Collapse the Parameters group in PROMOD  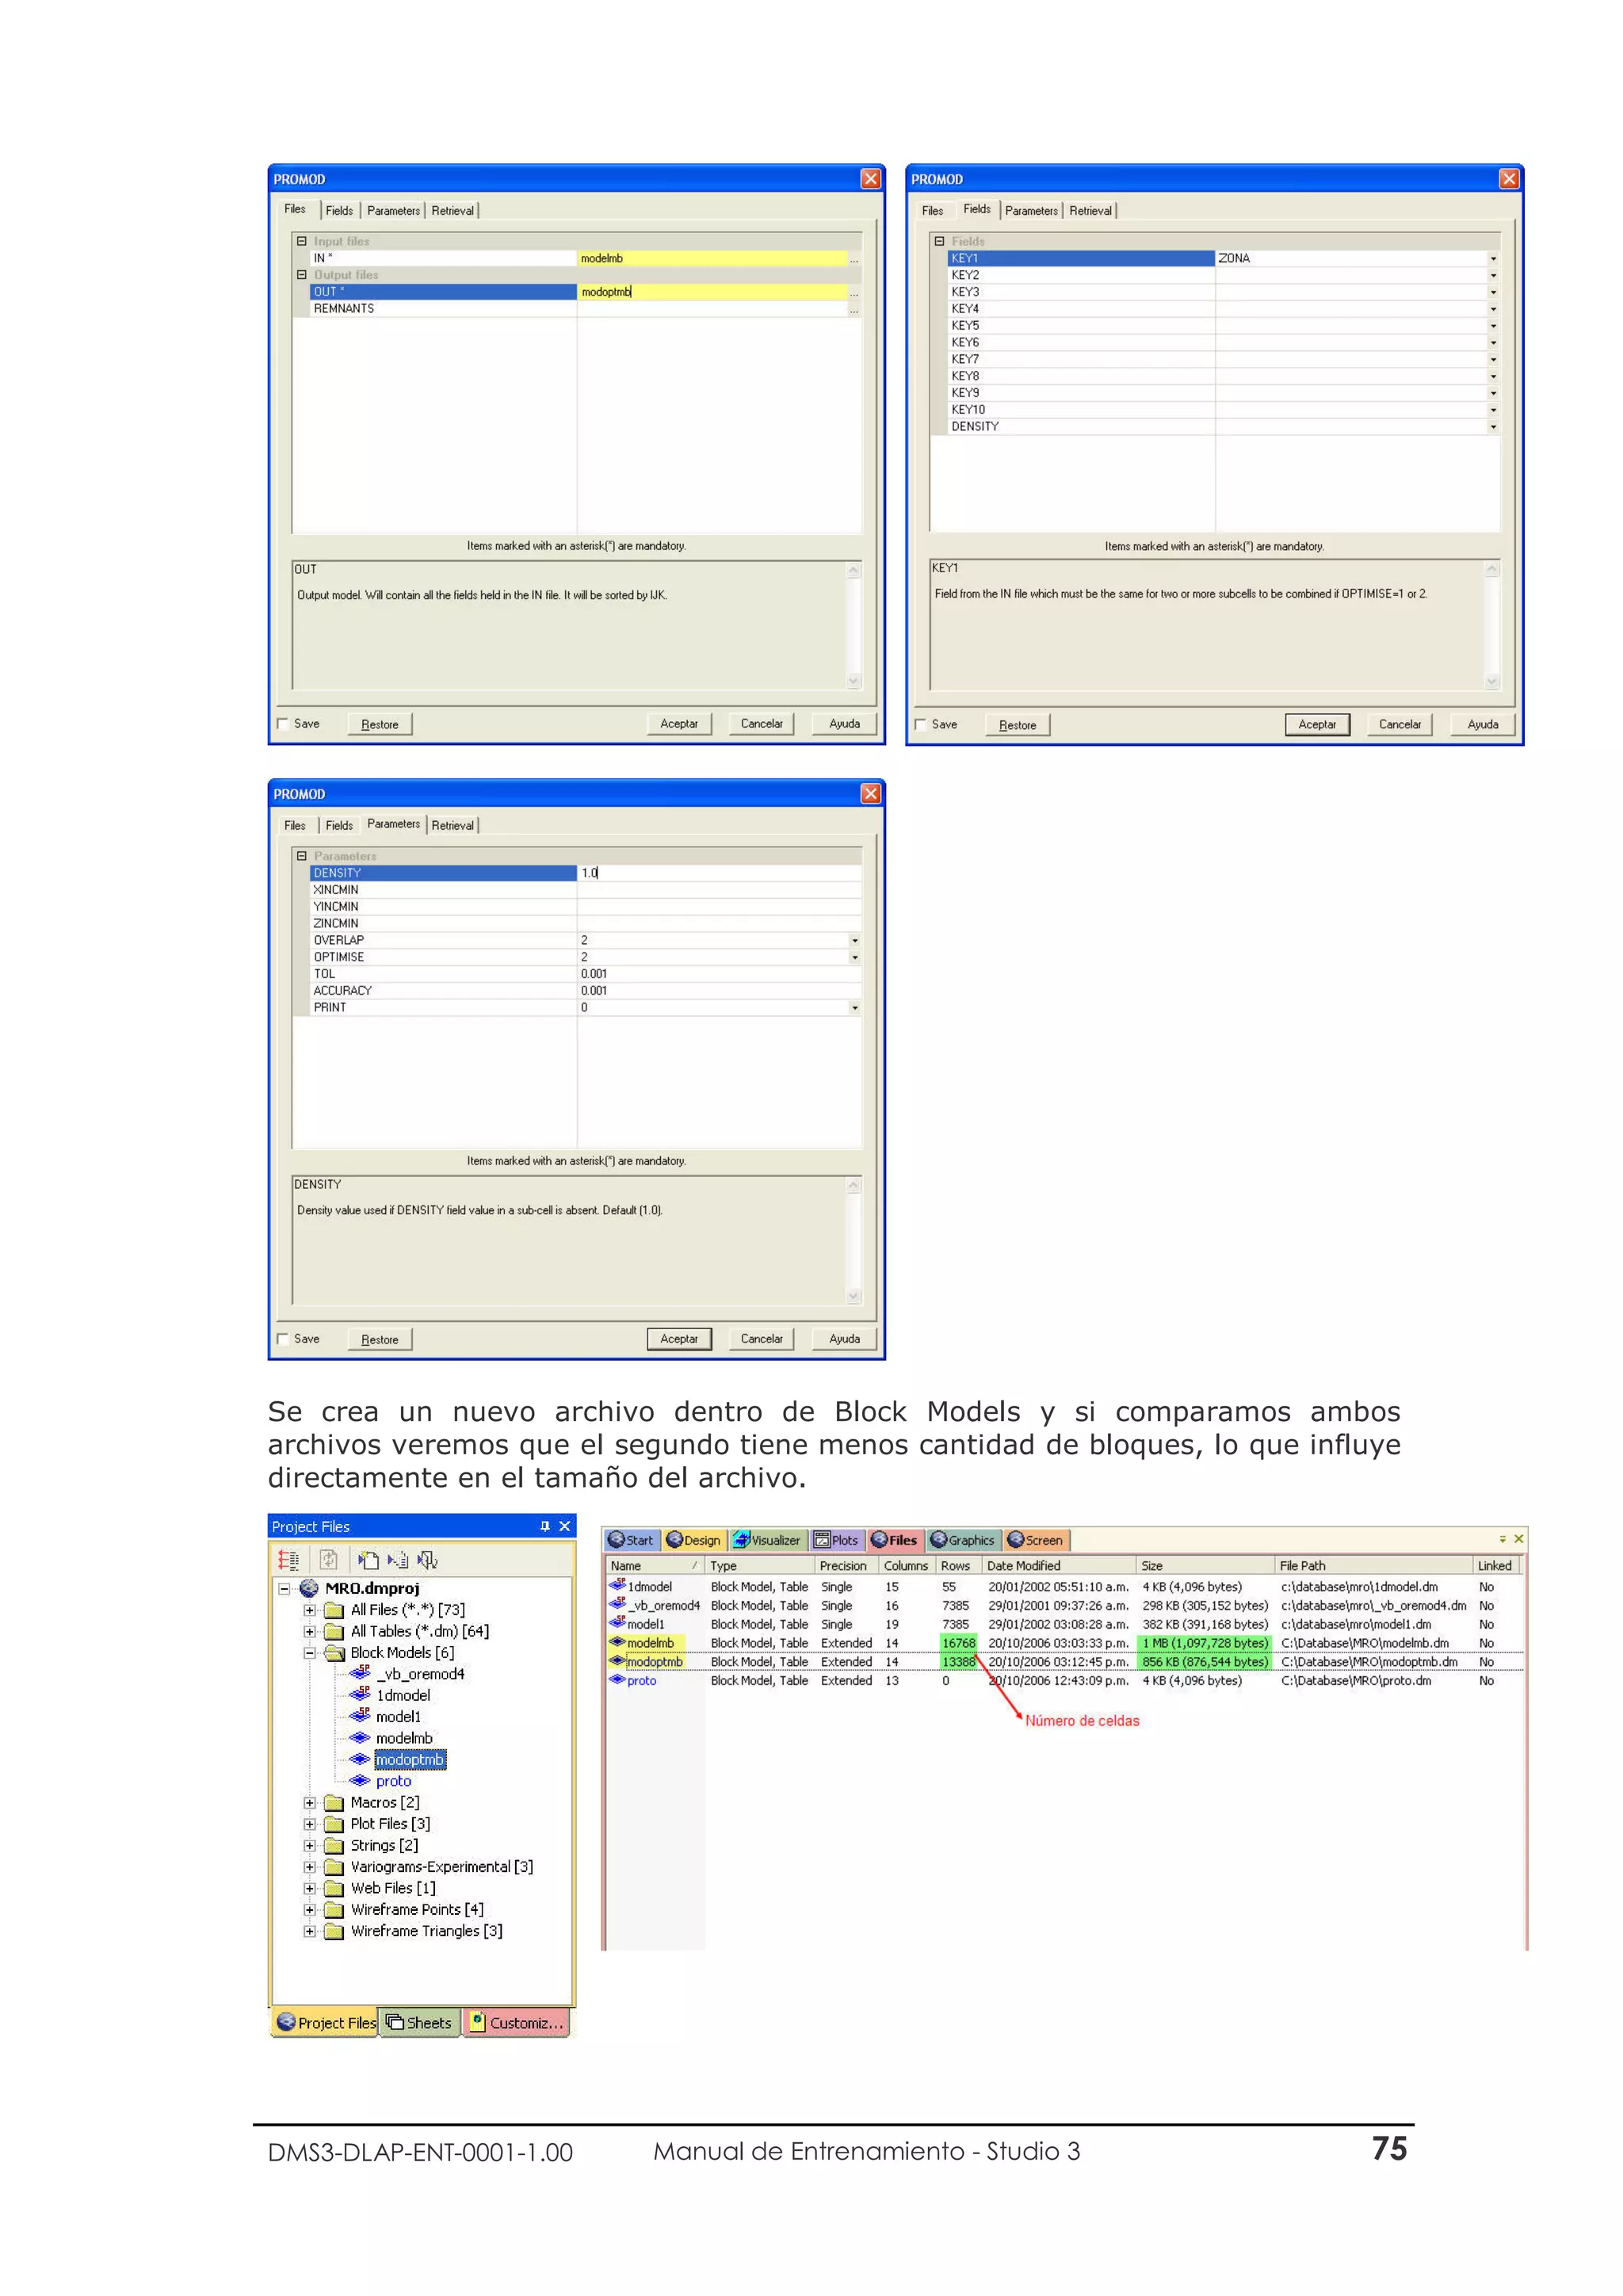point(301,856)
